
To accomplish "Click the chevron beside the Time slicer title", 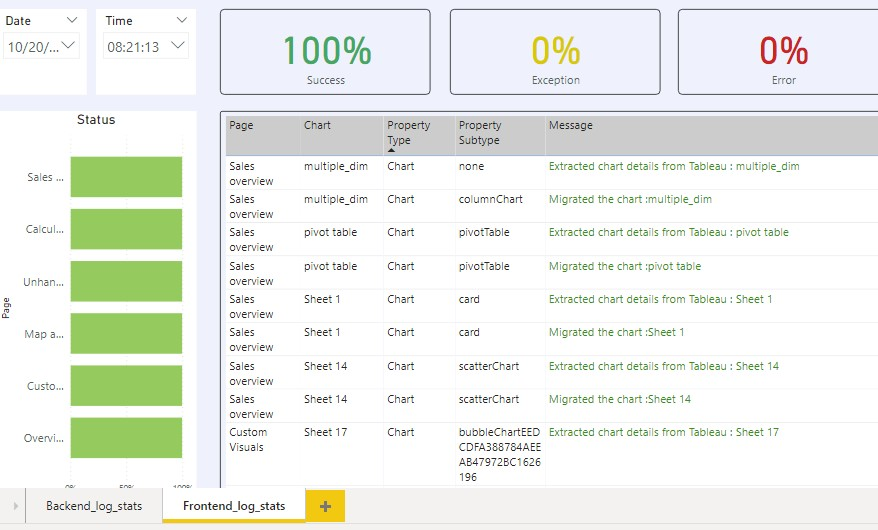I will point(180,21).
